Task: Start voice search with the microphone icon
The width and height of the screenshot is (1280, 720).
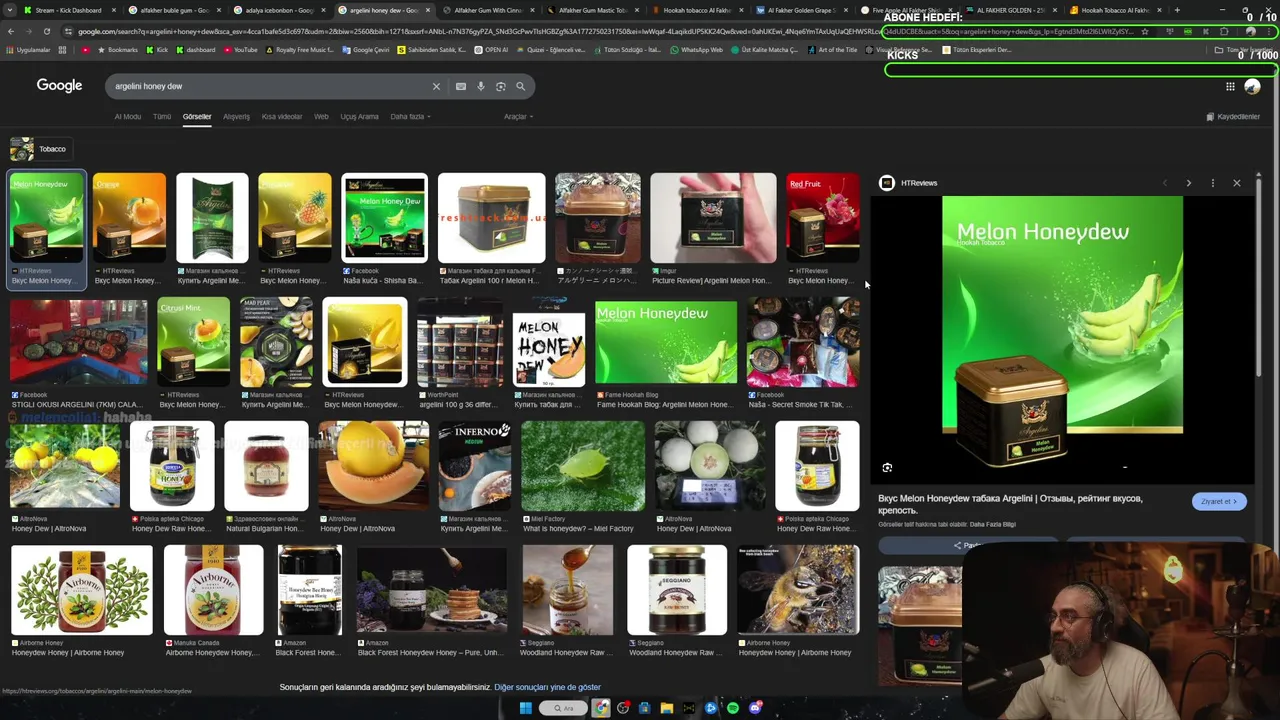Action: pyautogui.click(x=481, y=86)
